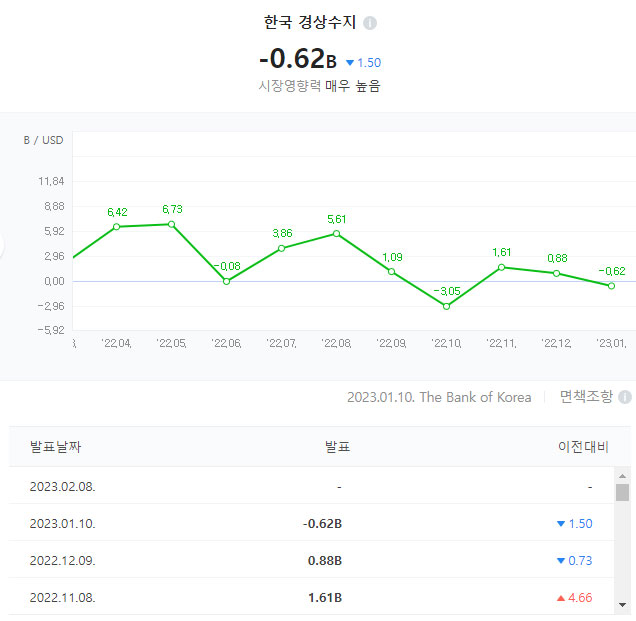Select the 2022.12.09. date cell

pos(62,561)
